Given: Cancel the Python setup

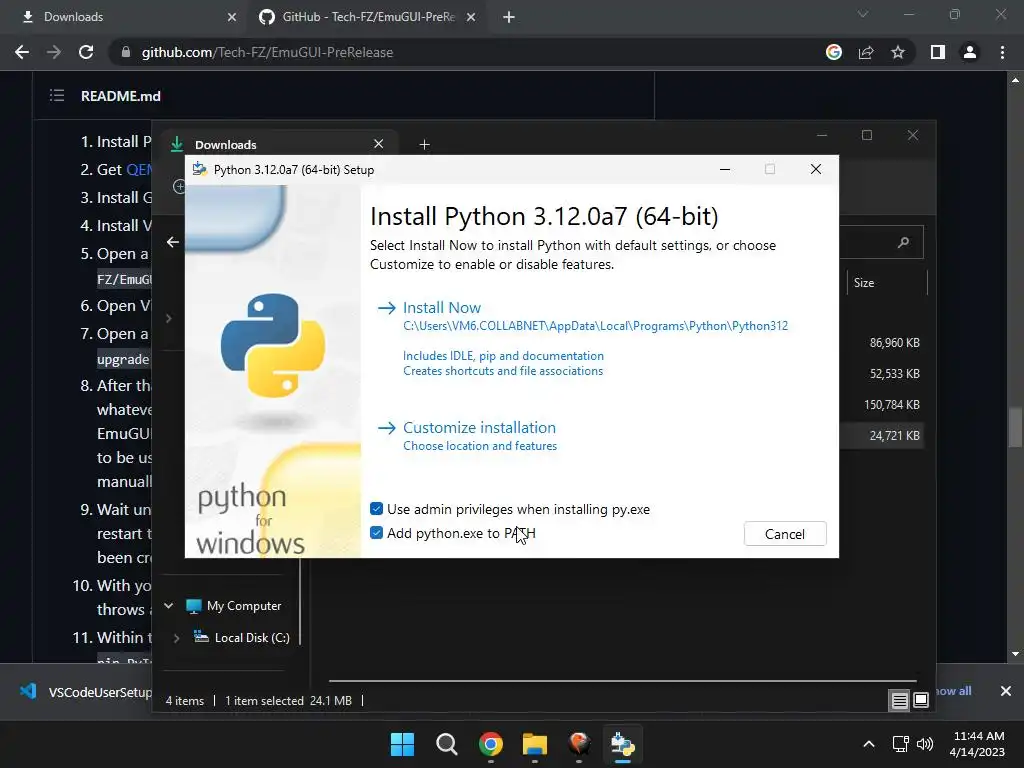Looking at the screenshot, I should (785, 534).
